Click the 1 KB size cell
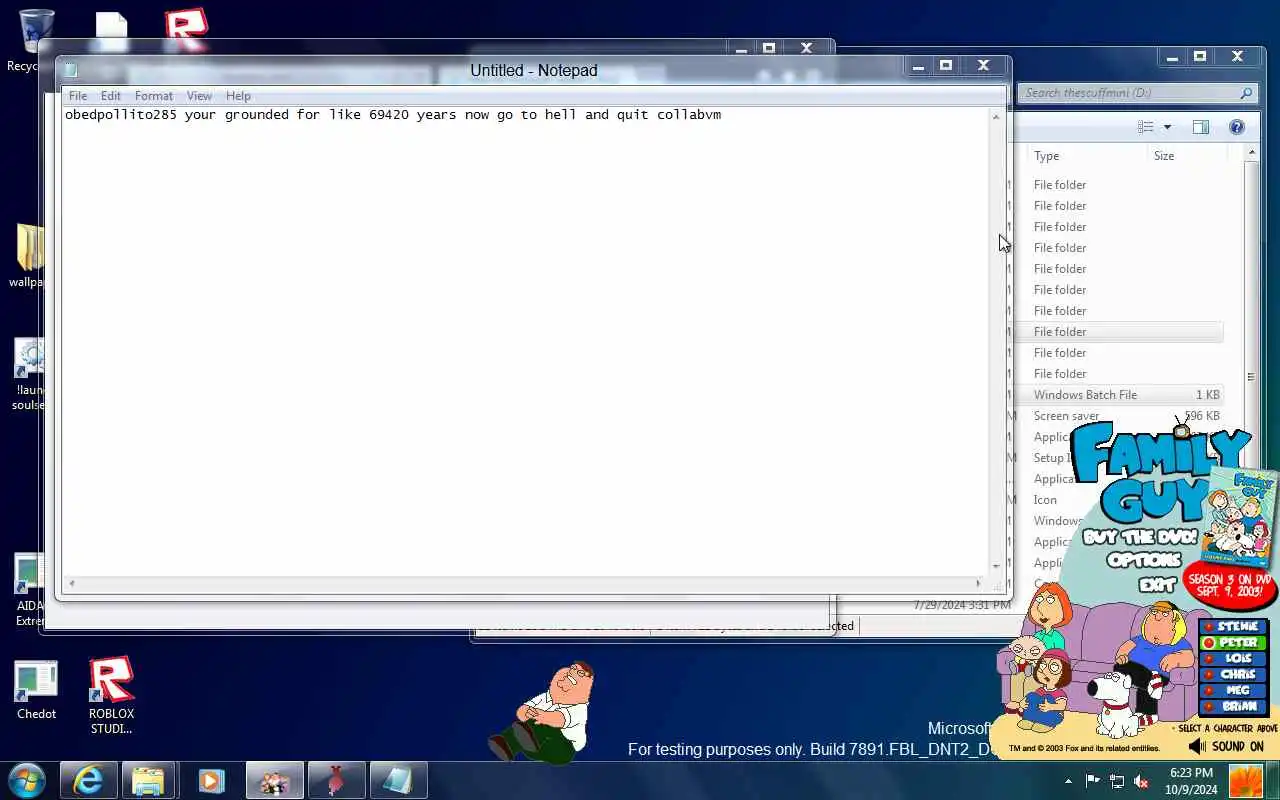Screen dimensions: 1280x800 [x=1207, y=395]
